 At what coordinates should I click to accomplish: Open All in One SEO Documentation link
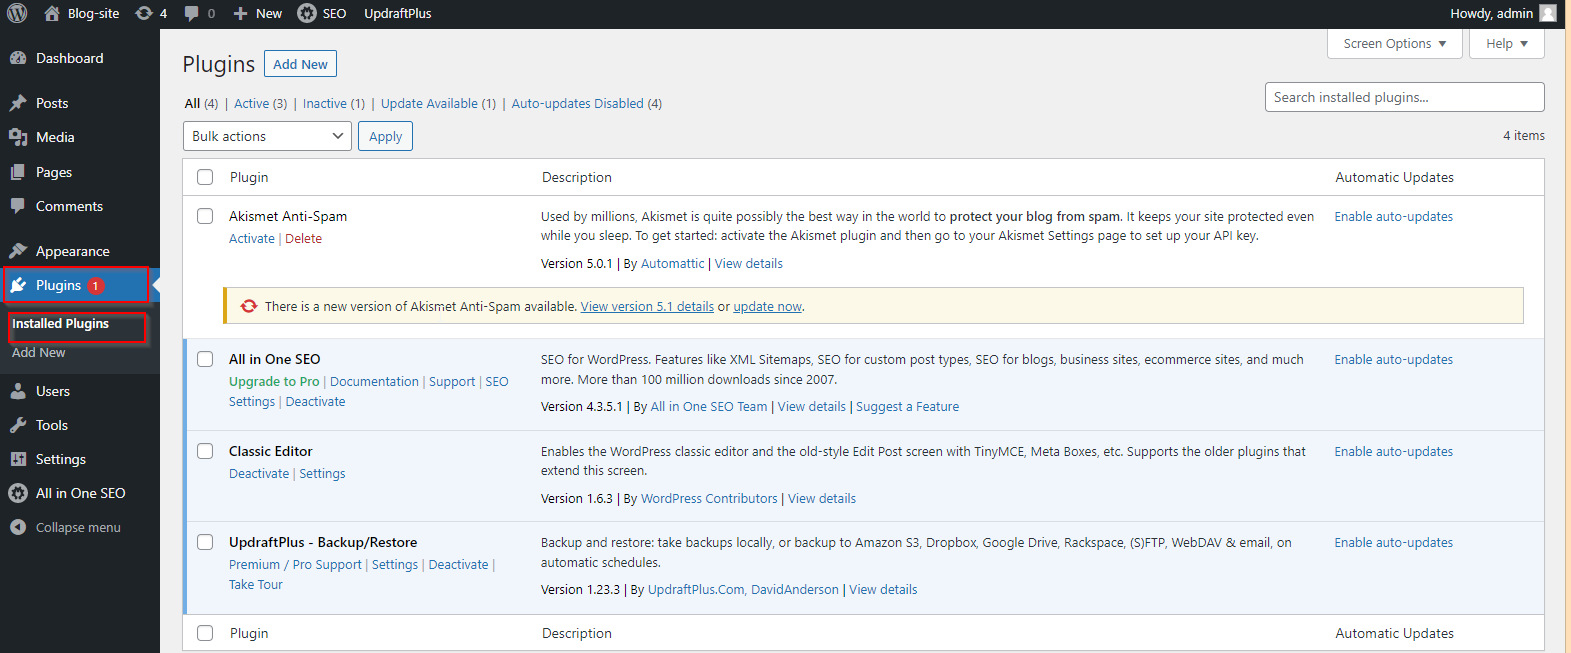374,381
